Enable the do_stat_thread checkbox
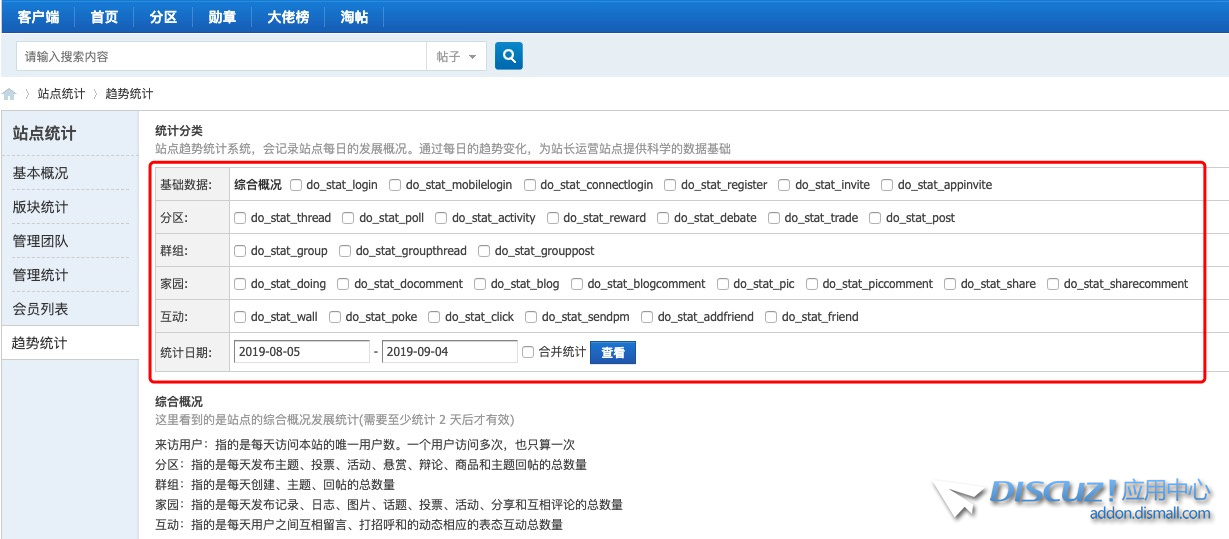This screenshot has width=1229, height=539. 240,218
